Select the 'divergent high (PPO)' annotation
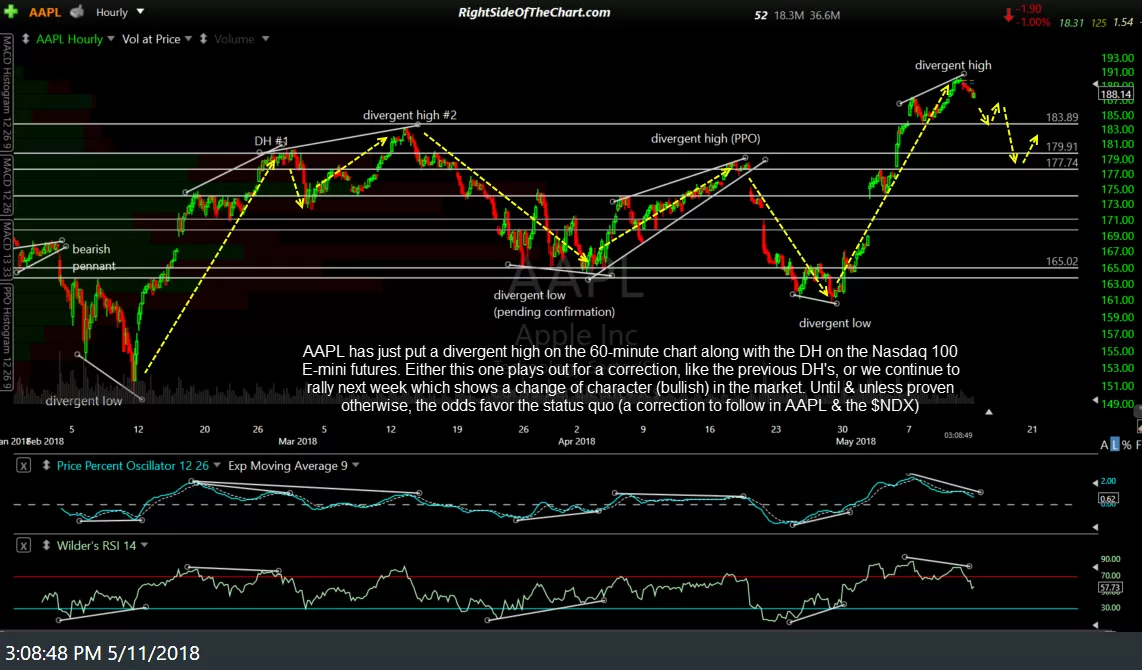1142x670 pixels. tap(705, 138)
